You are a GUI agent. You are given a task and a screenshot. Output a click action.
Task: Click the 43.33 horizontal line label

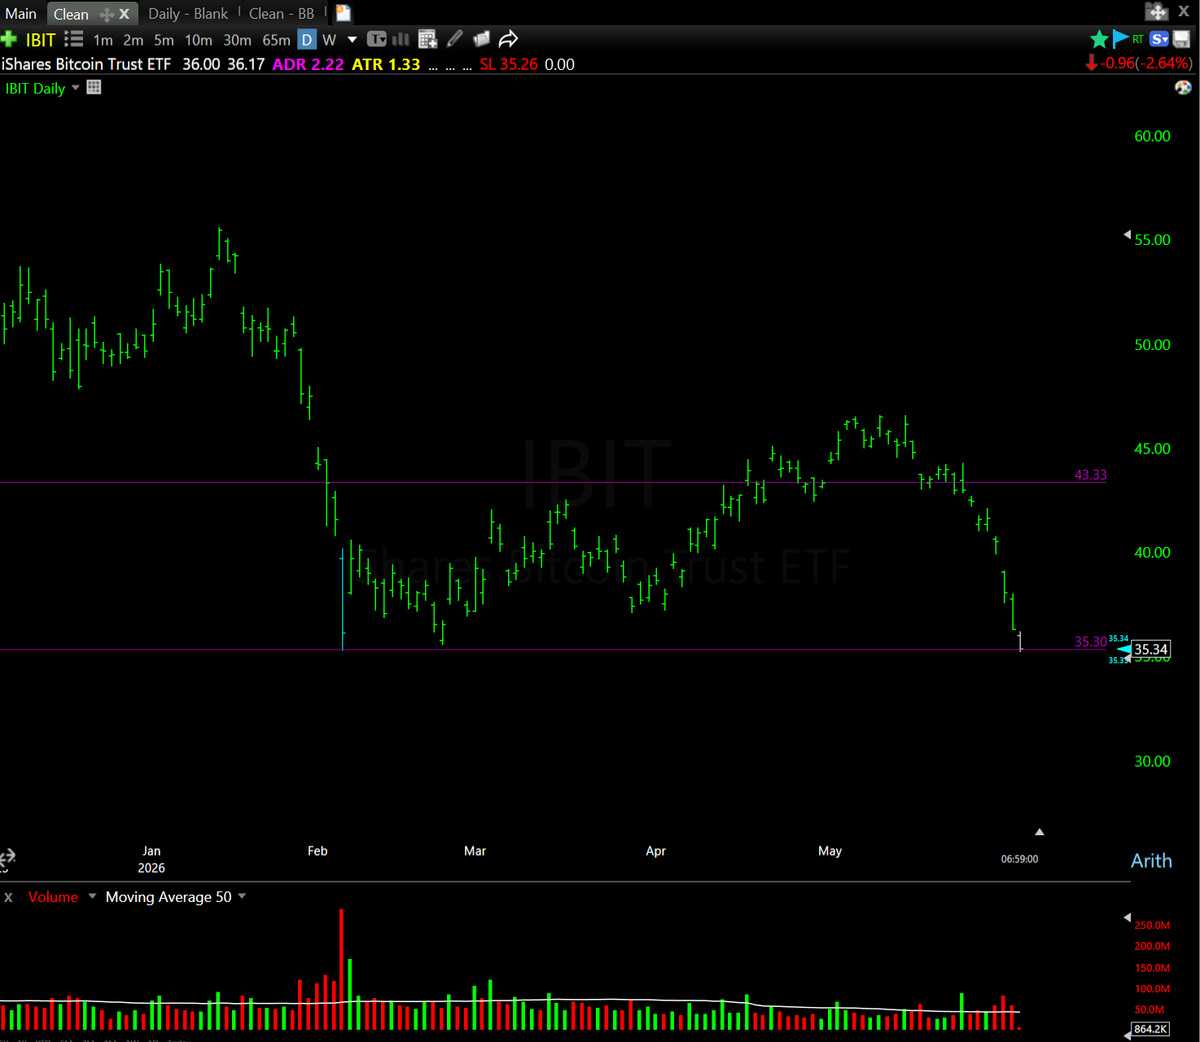(x=1091, y=475)
